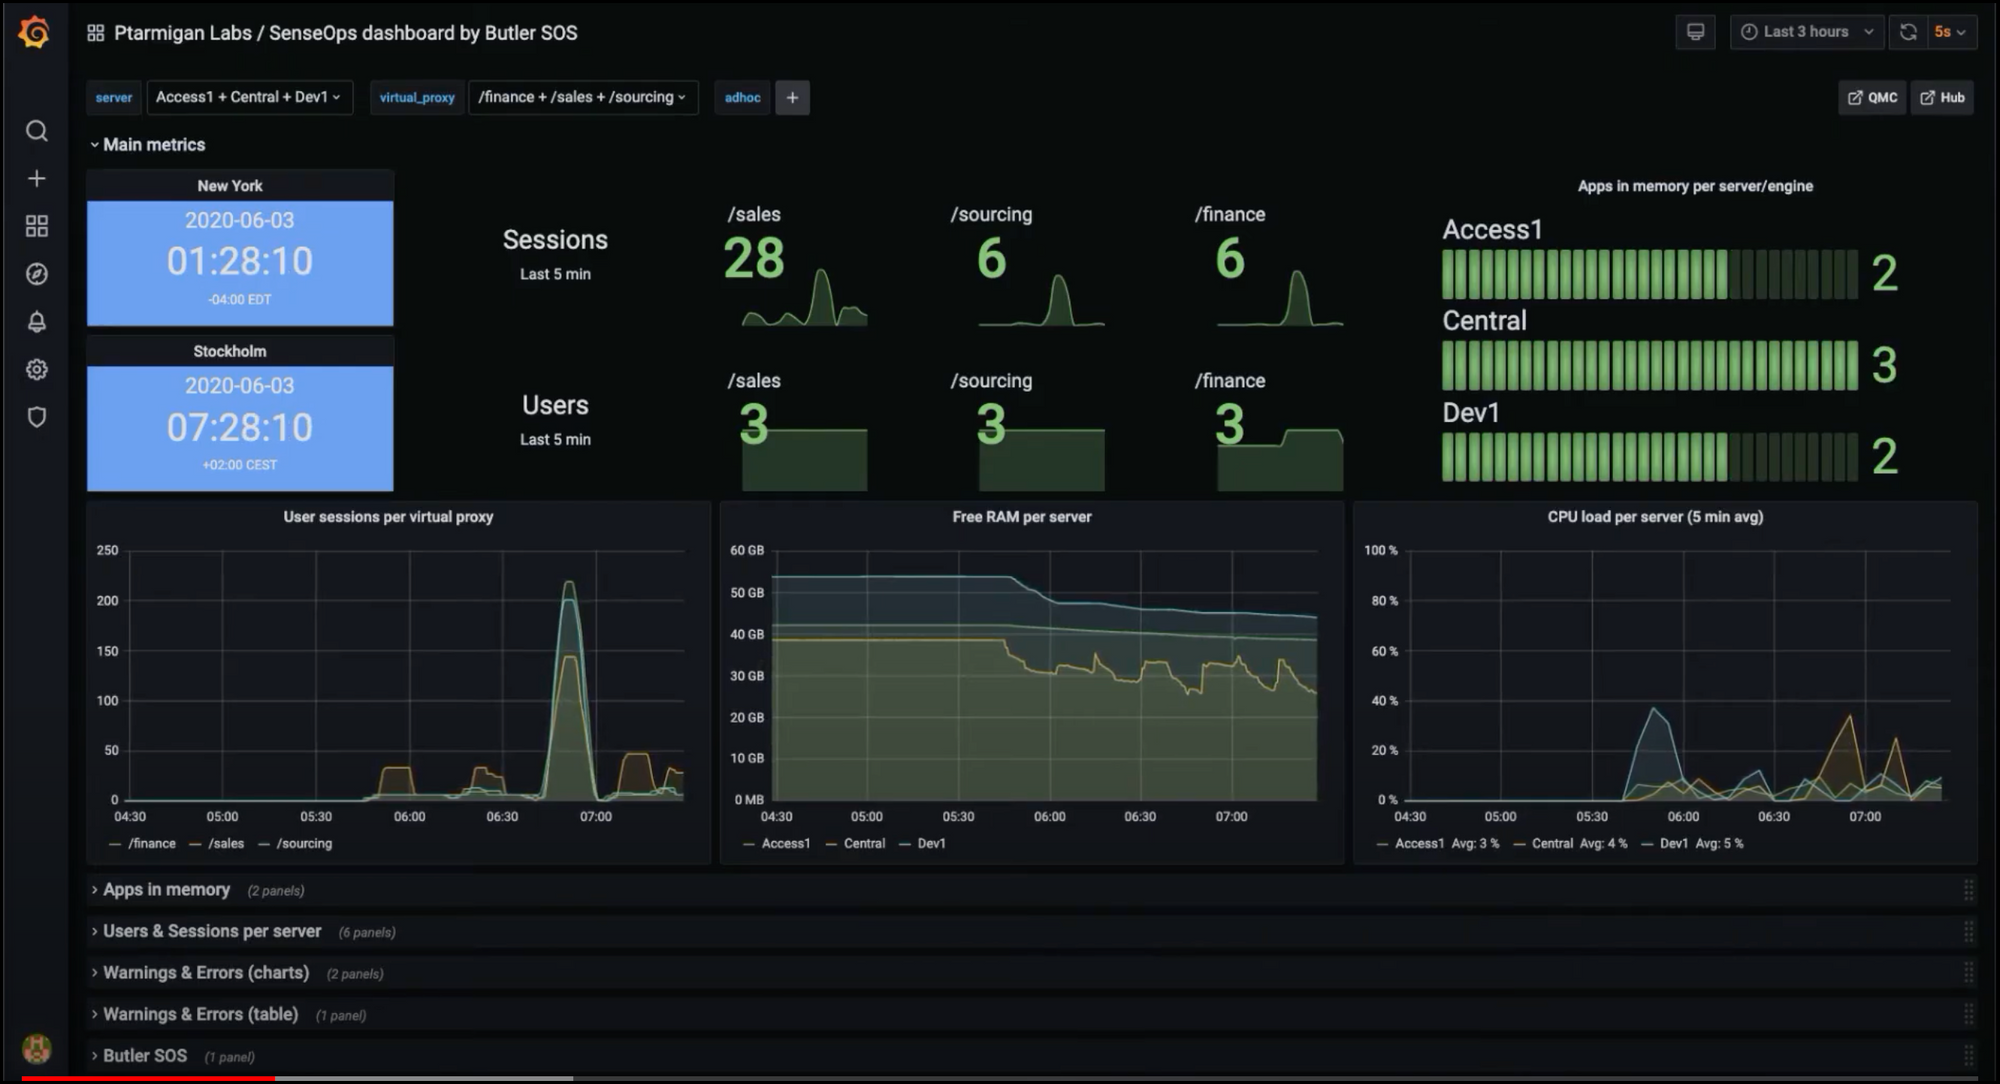Open the Alerting bell icon
This screenshot has height=1084, width=2000.
tap(36, 322)
